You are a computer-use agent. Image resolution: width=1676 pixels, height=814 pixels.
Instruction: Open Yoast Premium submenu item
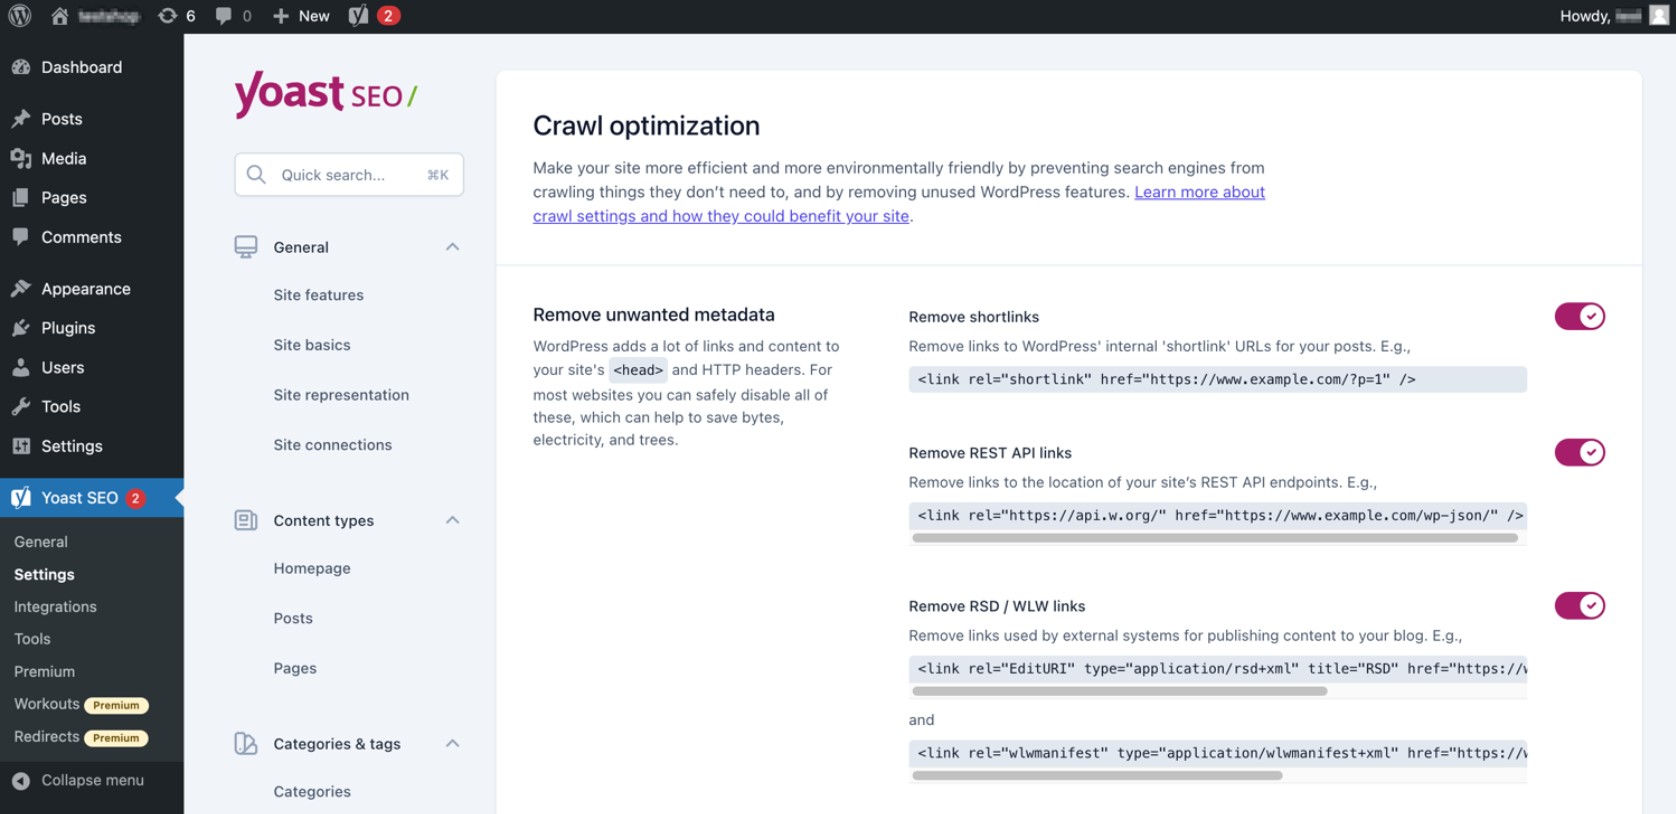pos(44,672)
